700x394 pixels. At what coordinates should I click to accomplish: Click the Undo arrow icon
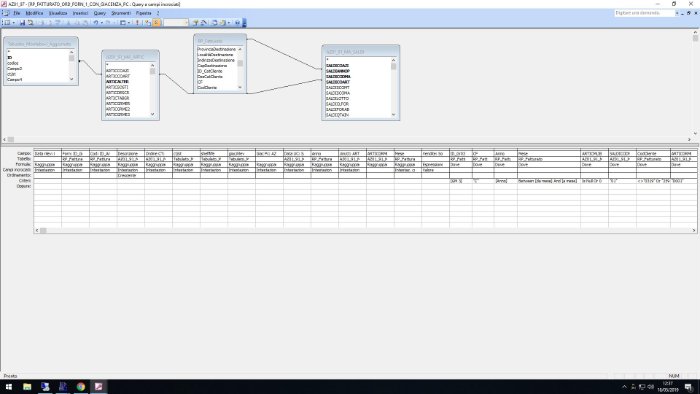95,22
